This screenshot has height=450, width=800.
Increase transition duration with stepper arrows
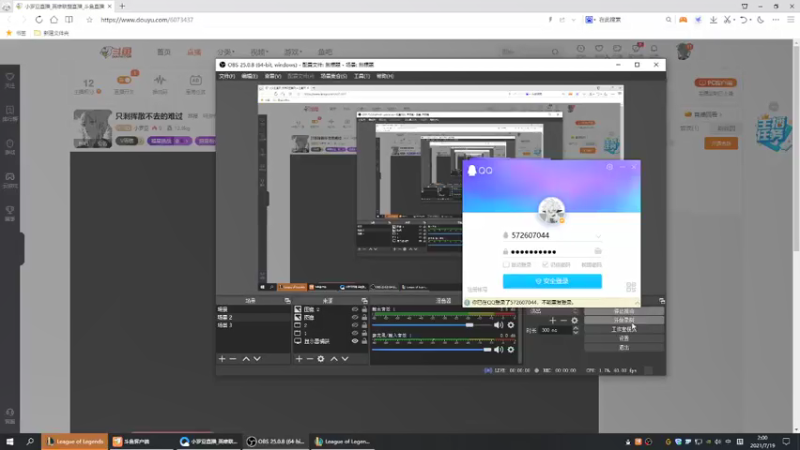576,328
